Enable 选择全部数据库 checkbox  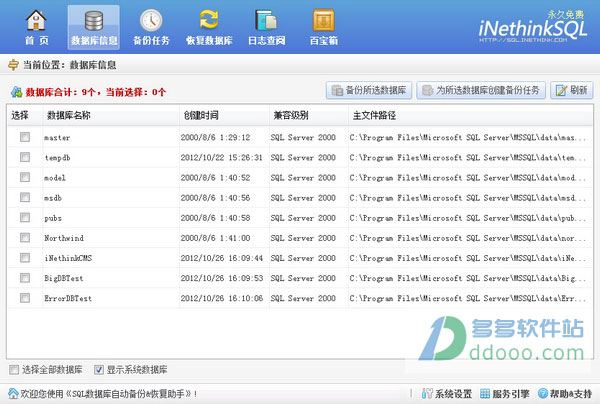pyautogui.click(x=14, y=370)
